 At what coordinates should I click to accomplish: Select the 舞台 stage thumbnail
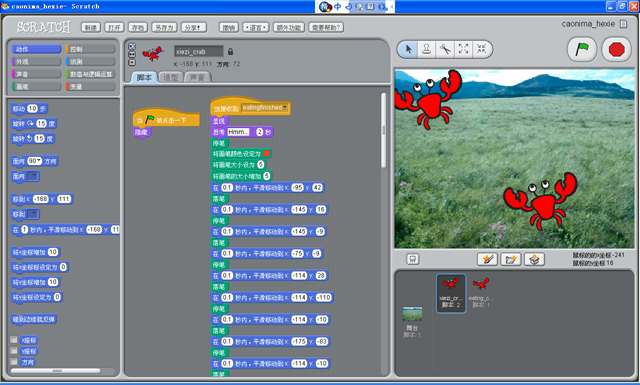(x=412, y=322)
